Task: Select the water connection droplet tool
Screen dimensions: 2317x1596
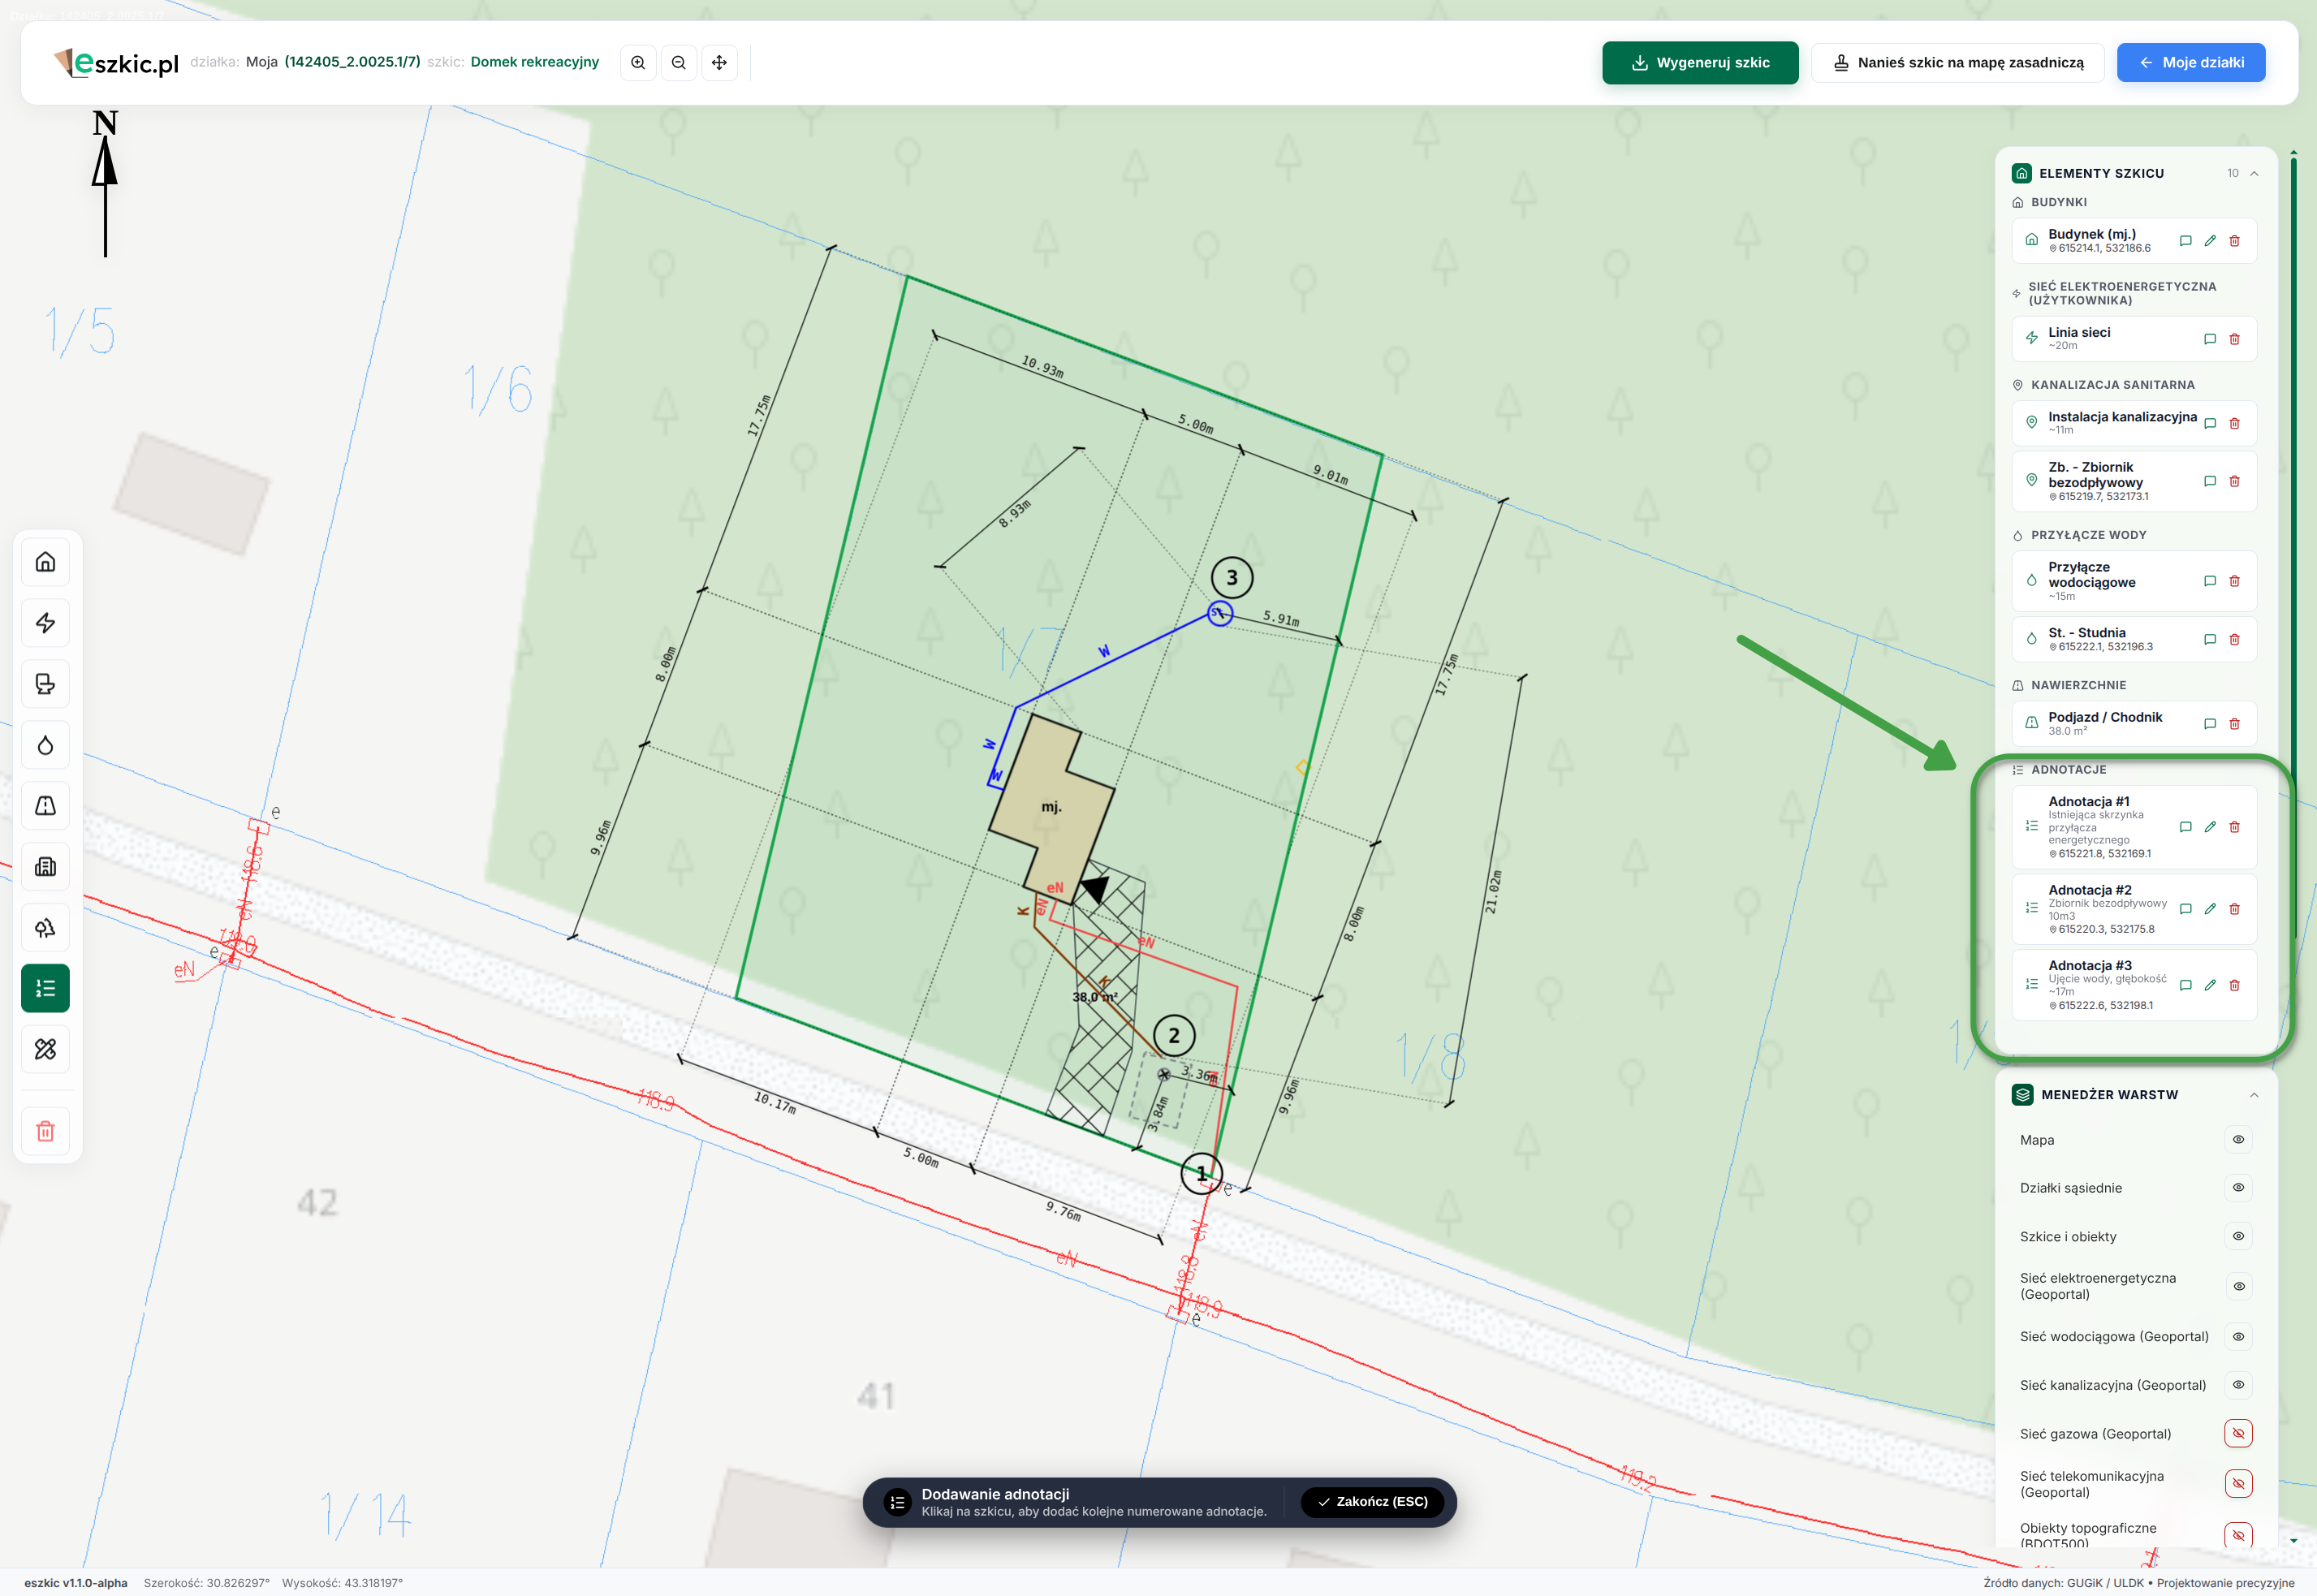Action: tap(45, 745)
